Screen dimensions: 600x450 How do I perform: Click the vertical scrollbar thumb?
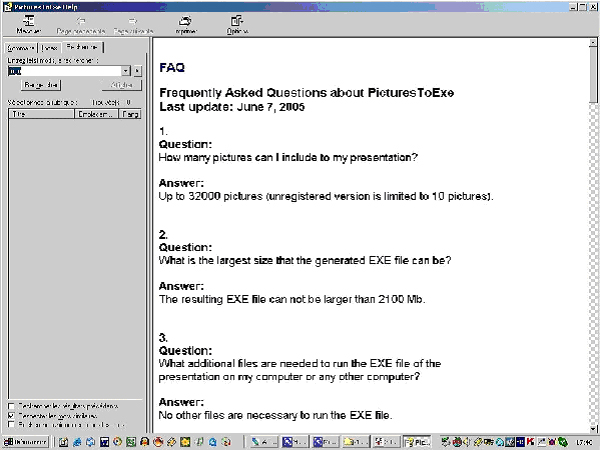tap(593, 75)
